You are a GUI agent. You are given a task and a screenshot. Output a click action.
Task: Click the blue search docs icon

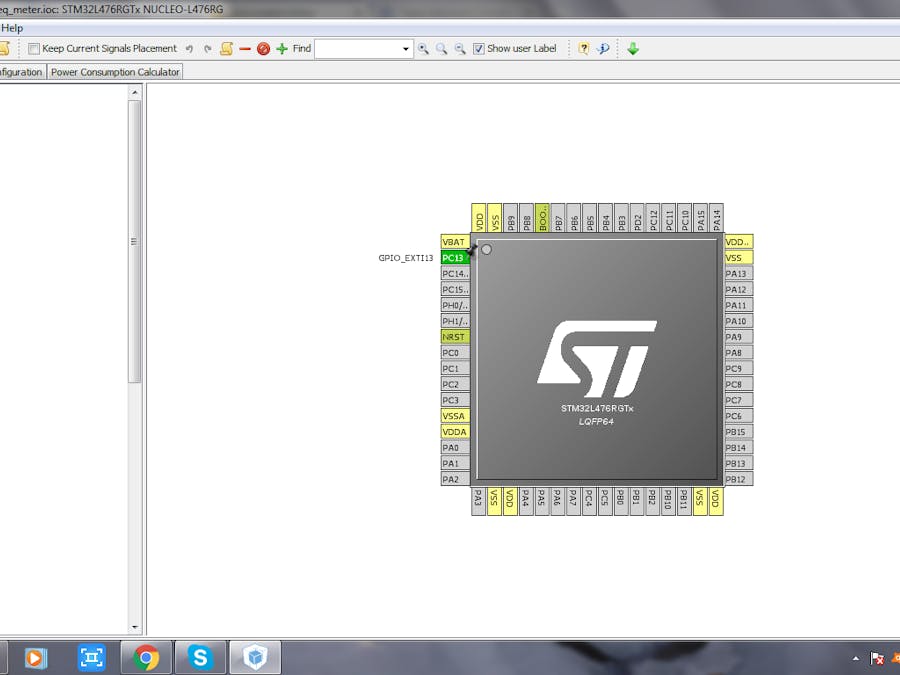[x=604, y=48]
